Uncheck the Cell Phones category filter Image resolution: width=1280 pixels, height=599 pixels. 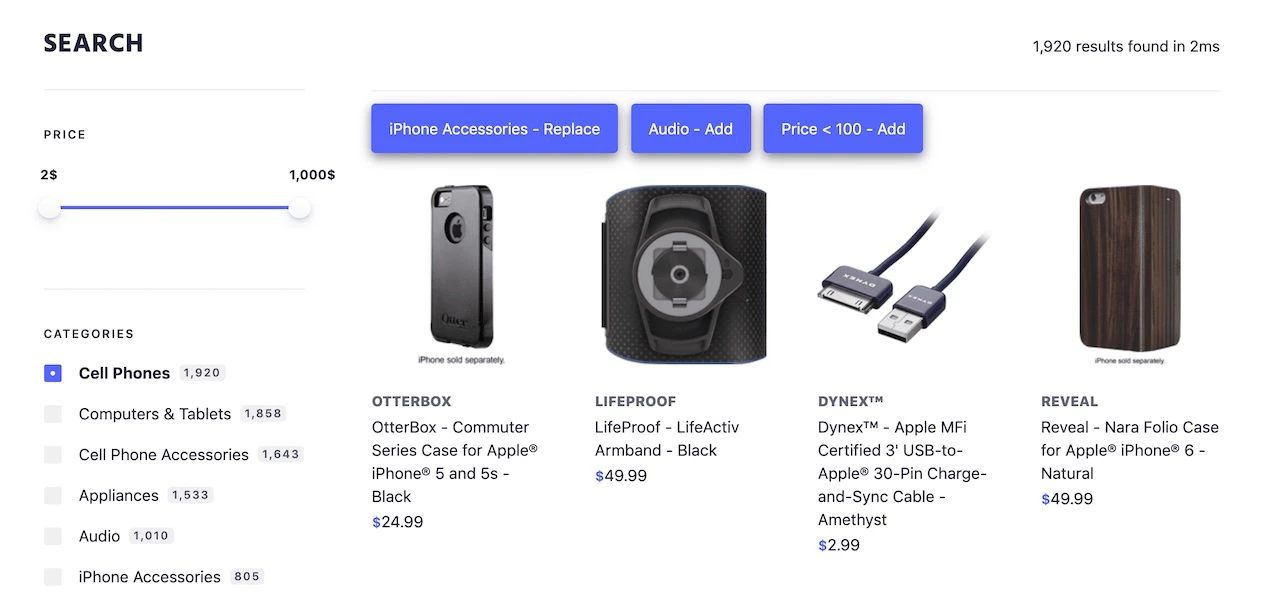tap(52, 372)
